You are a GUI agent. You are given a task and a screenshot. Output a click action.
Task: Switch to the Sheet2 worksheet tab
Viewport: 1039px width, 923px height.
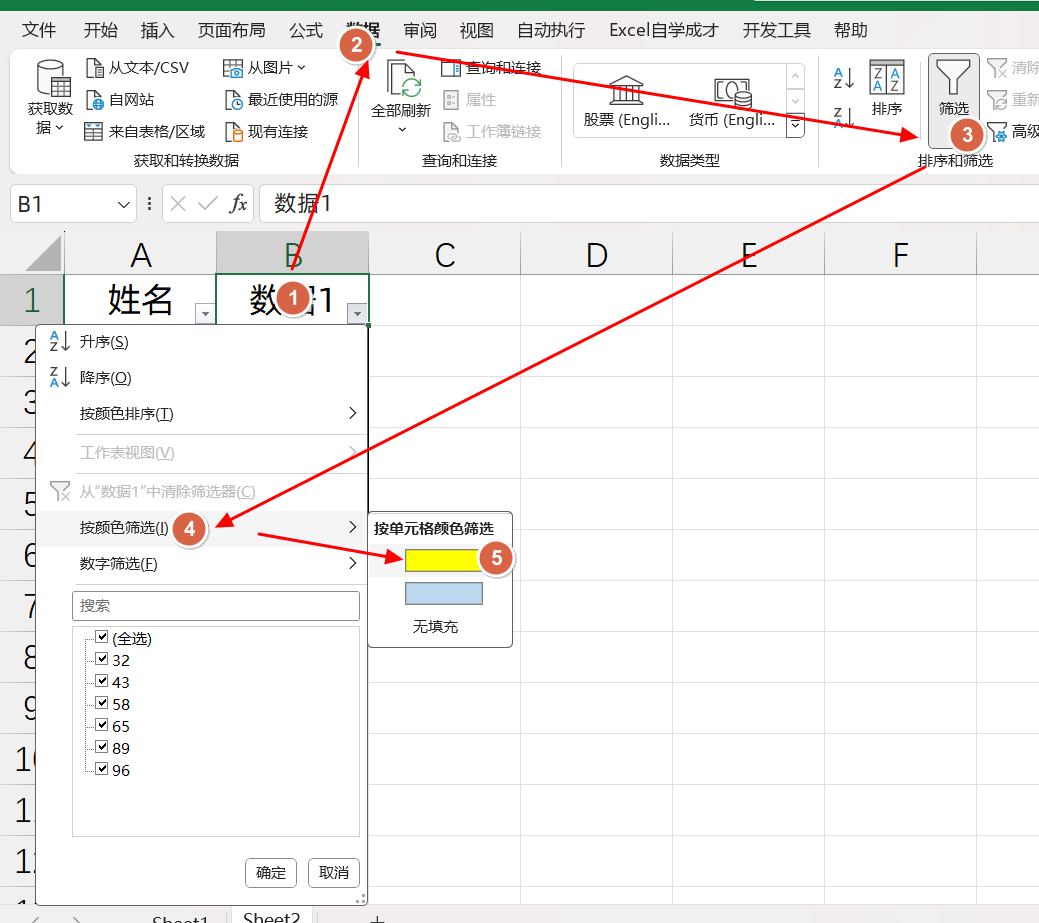point(272,916)
